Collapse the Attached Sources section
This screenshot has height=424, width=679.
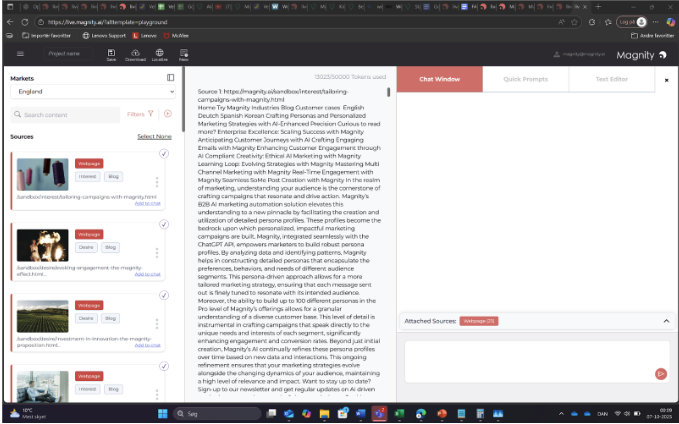[x=666, y=321]
